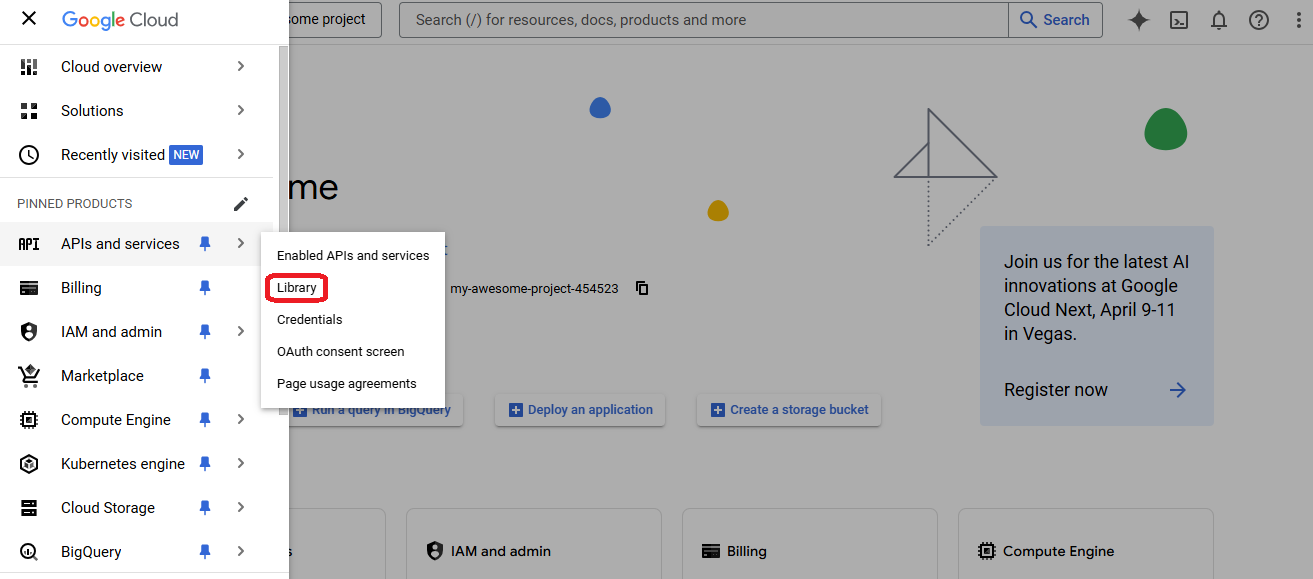Toggle the pin on IAM and admin
The image size is (1313, 579).
click(x=205, y=332)
